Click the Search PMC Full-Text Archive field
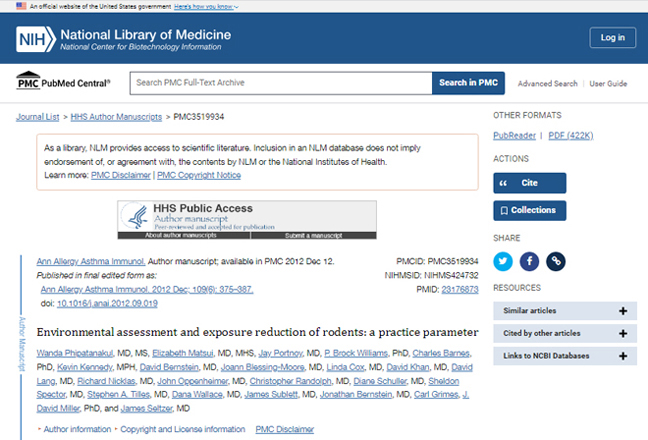Viewport: 648px width, 440px height. click(x=281, y=83)
